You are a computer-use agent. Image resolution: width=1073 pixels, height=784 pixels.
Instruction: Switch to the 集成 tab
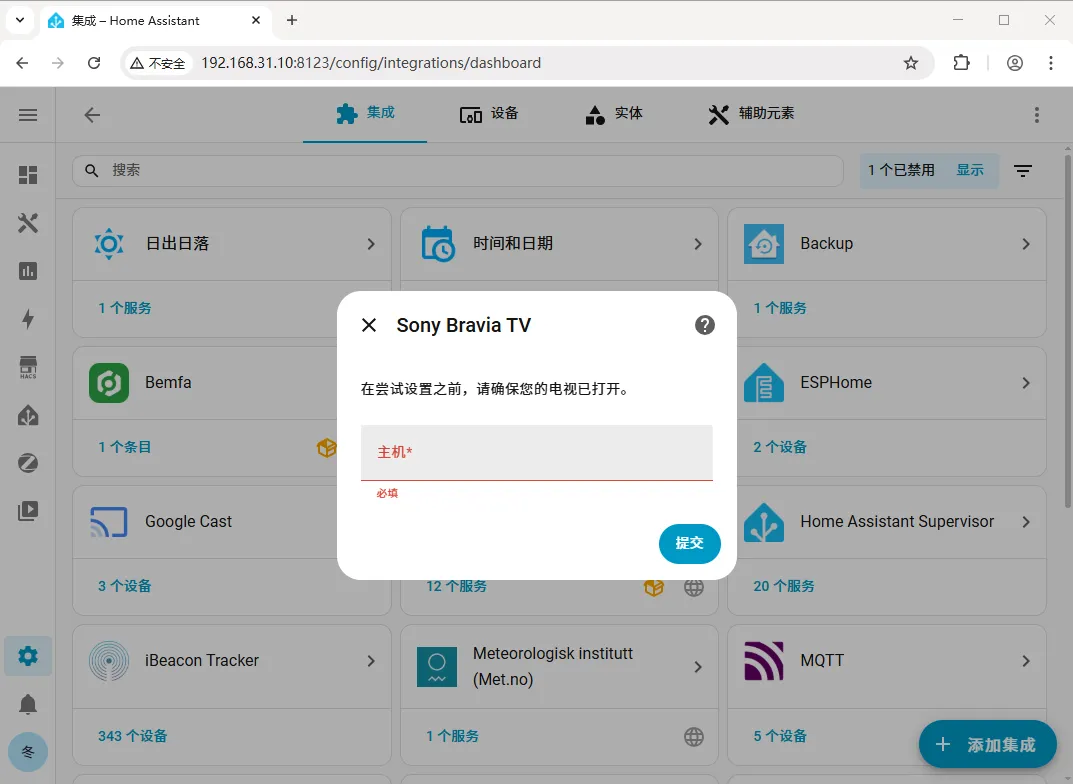pos(365,113)
